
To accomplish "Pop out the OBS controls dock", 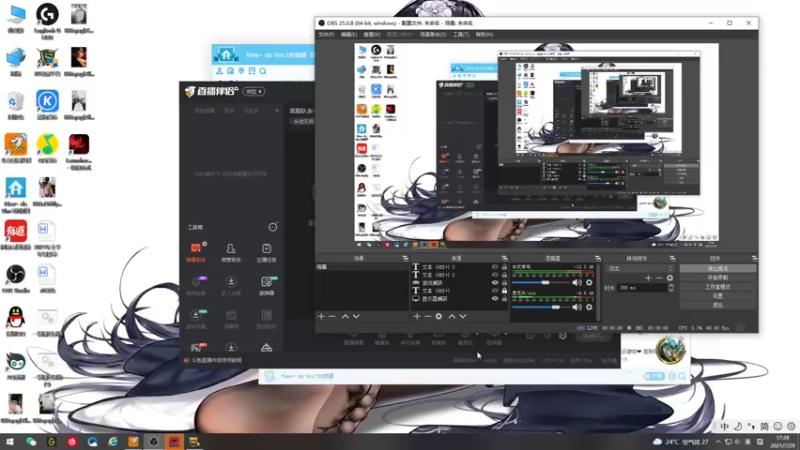I will click(754, 259).
